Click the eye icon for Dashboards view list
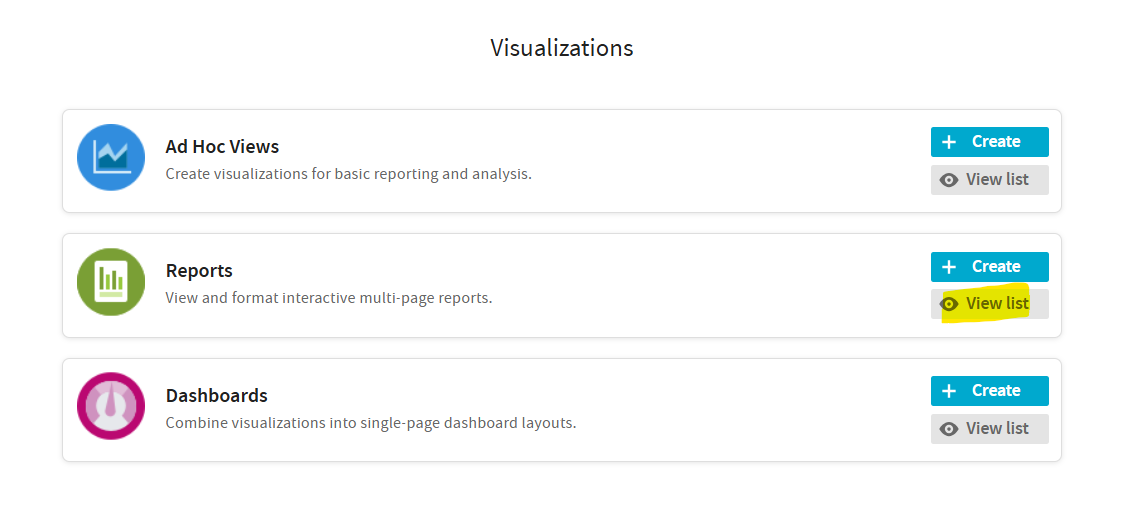 coord(949,429)
